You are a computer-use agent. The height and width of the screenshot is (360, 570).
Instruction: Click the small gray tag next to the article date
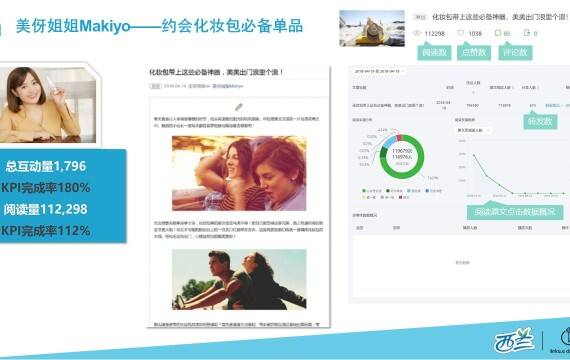155,86
